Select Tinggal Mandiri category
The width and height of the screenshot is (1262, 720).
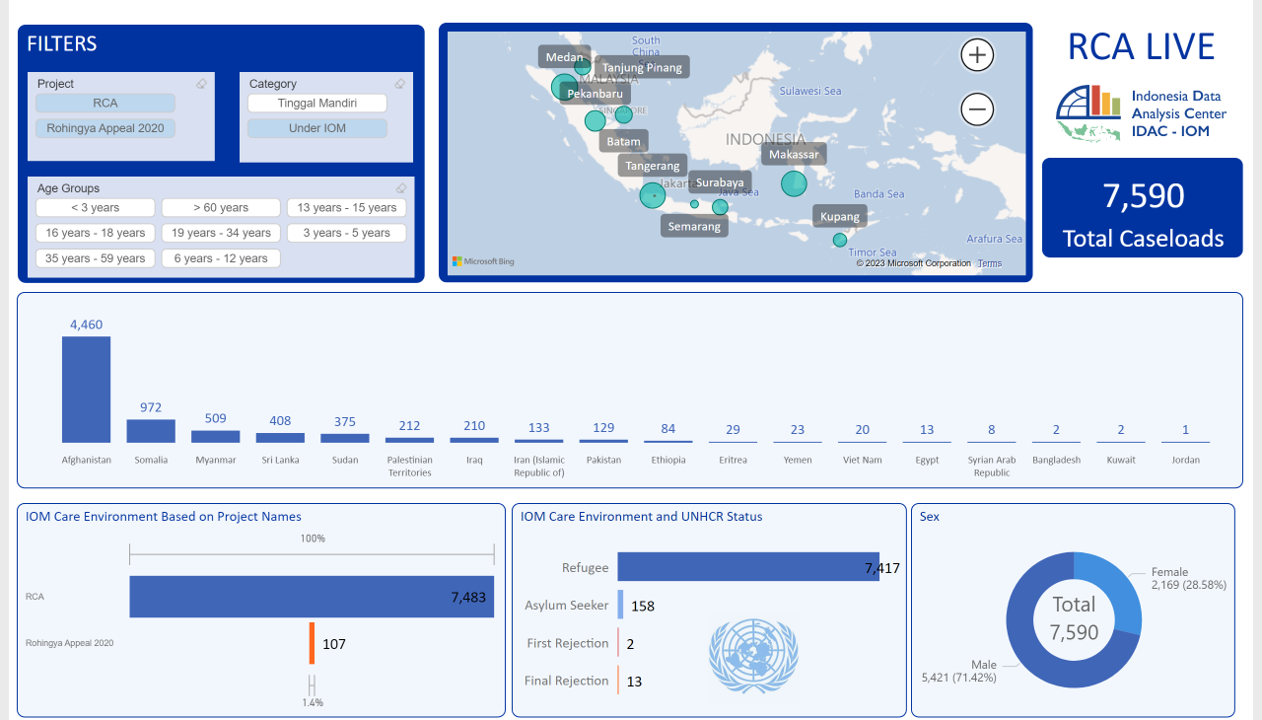317,103
